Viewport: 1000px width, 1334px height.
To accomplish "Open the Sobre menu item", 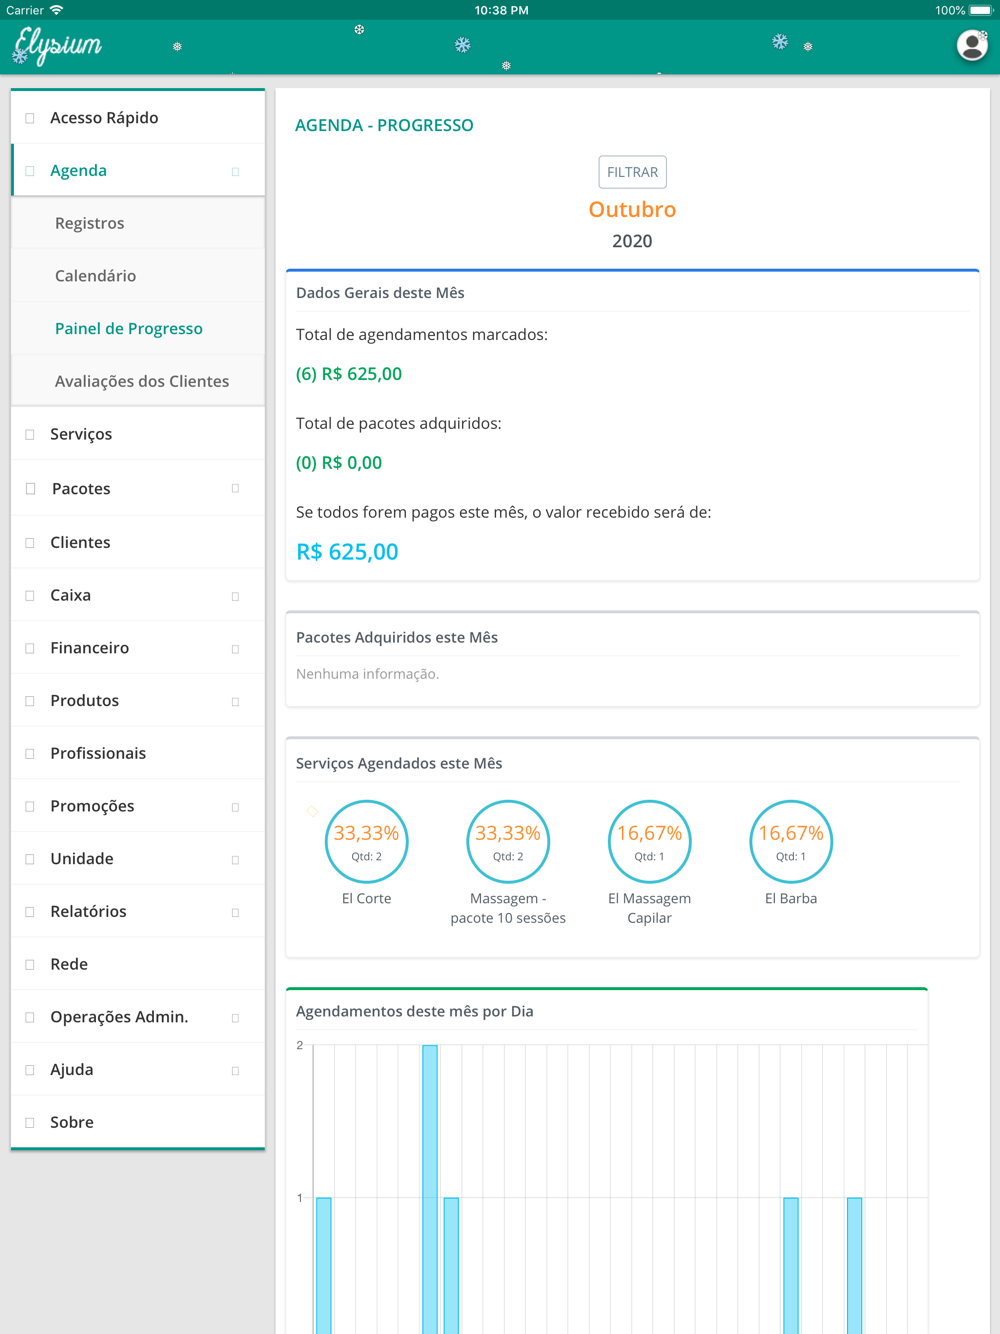I will (138, 1122).
